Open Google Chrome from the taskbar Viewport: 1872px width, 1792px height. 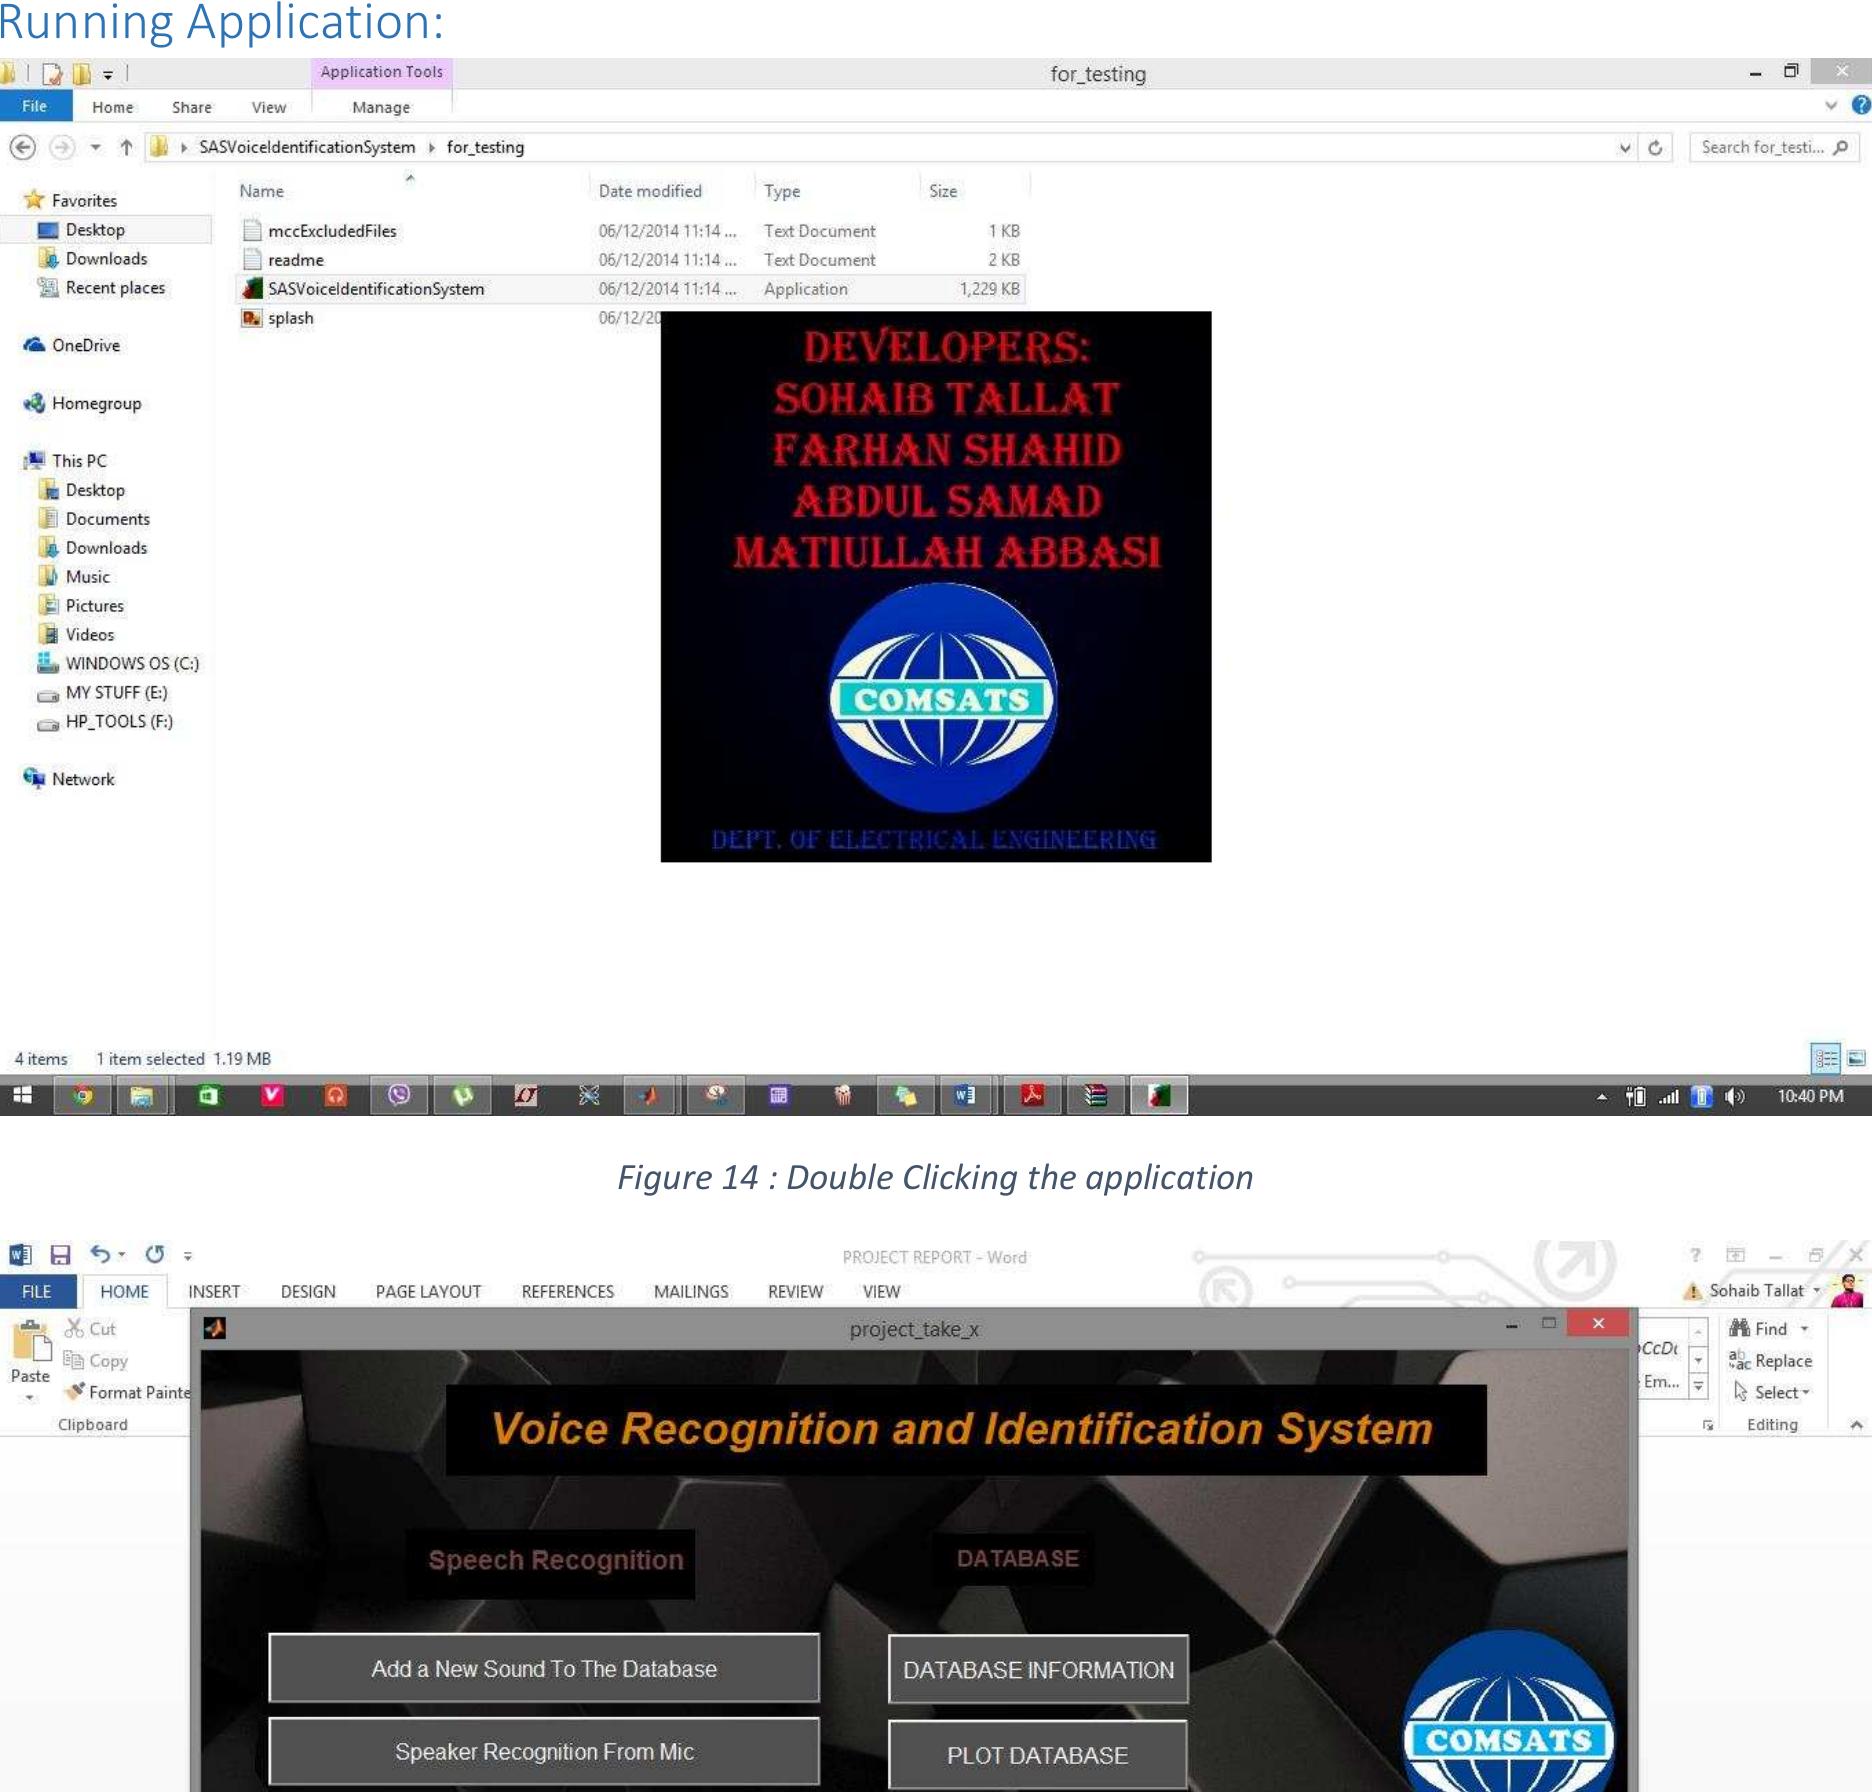click(82, 1097)
